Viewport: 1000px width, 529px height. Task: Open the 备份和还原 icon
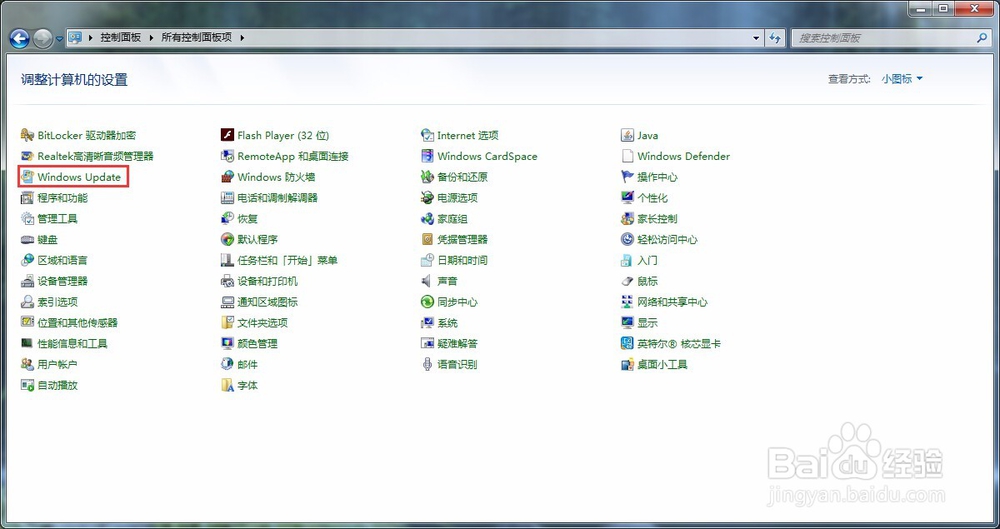pos(427,177)
